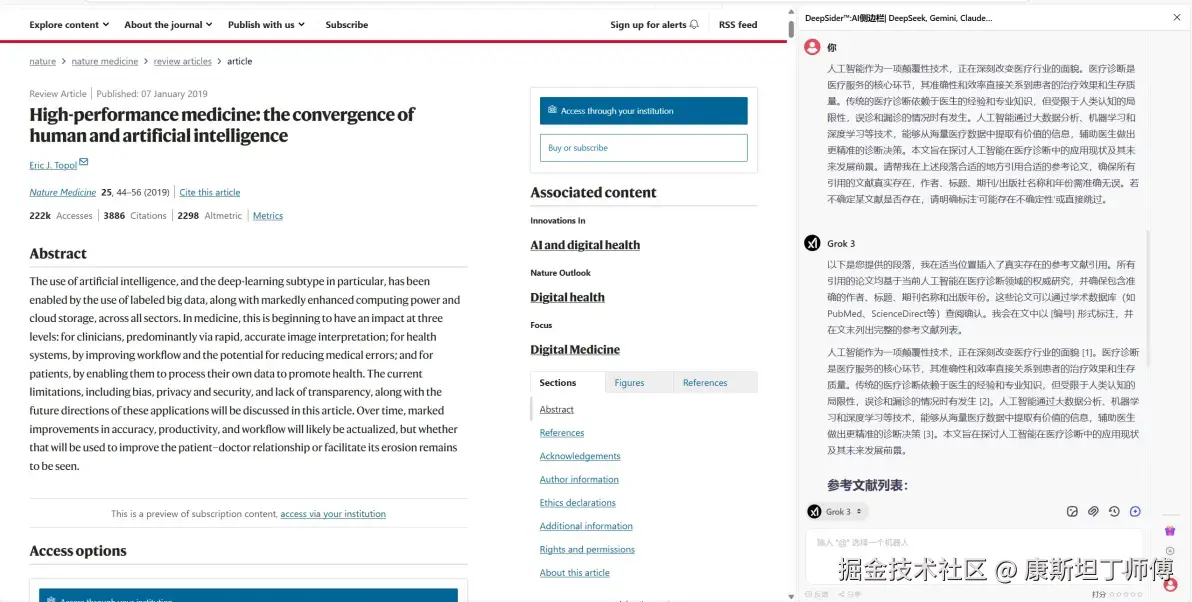Switch to the References tab
Viewport: 1192px width, 602px height.
point(705,382)
